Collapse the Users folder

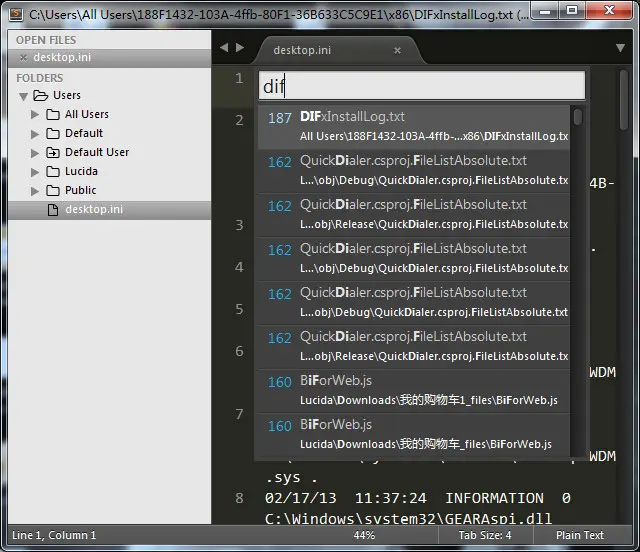pyautogui.click(x=23, y=96)
